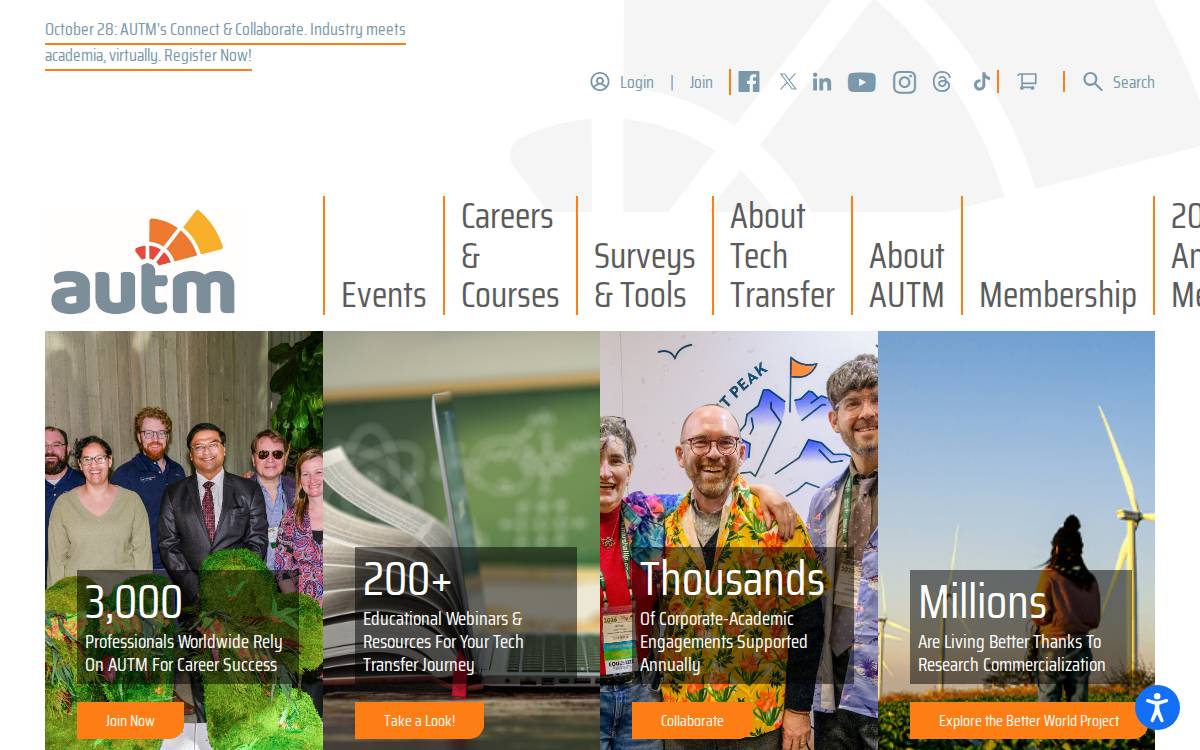
Task: Open the Careers & Courses menu
Action: (x=510, y=256)
